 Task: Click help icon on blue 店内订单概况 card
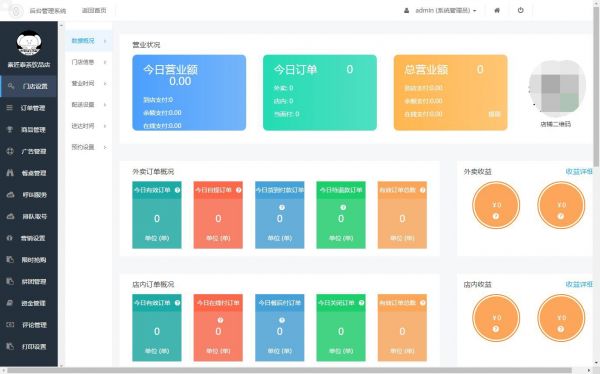click(282, 320)
